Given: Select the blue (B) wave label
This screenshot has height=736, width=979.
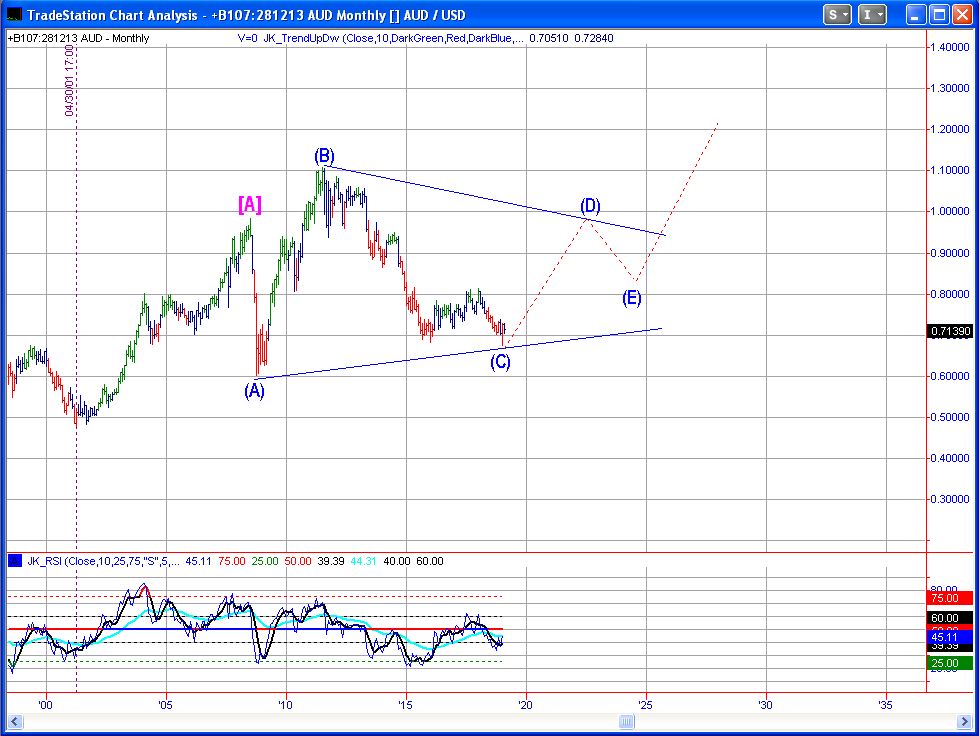Looking at the screenshot, I should [x=324, y=156].
